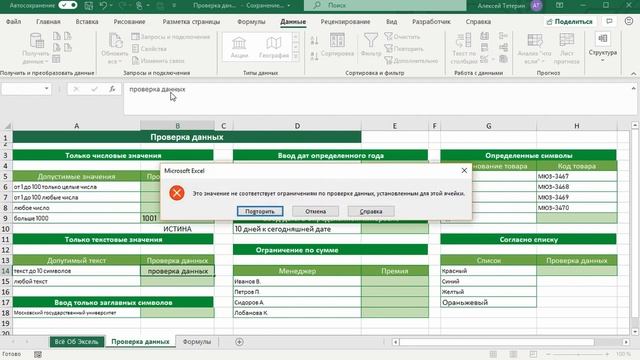Switch to Page Layout view icon

point(513,354)
